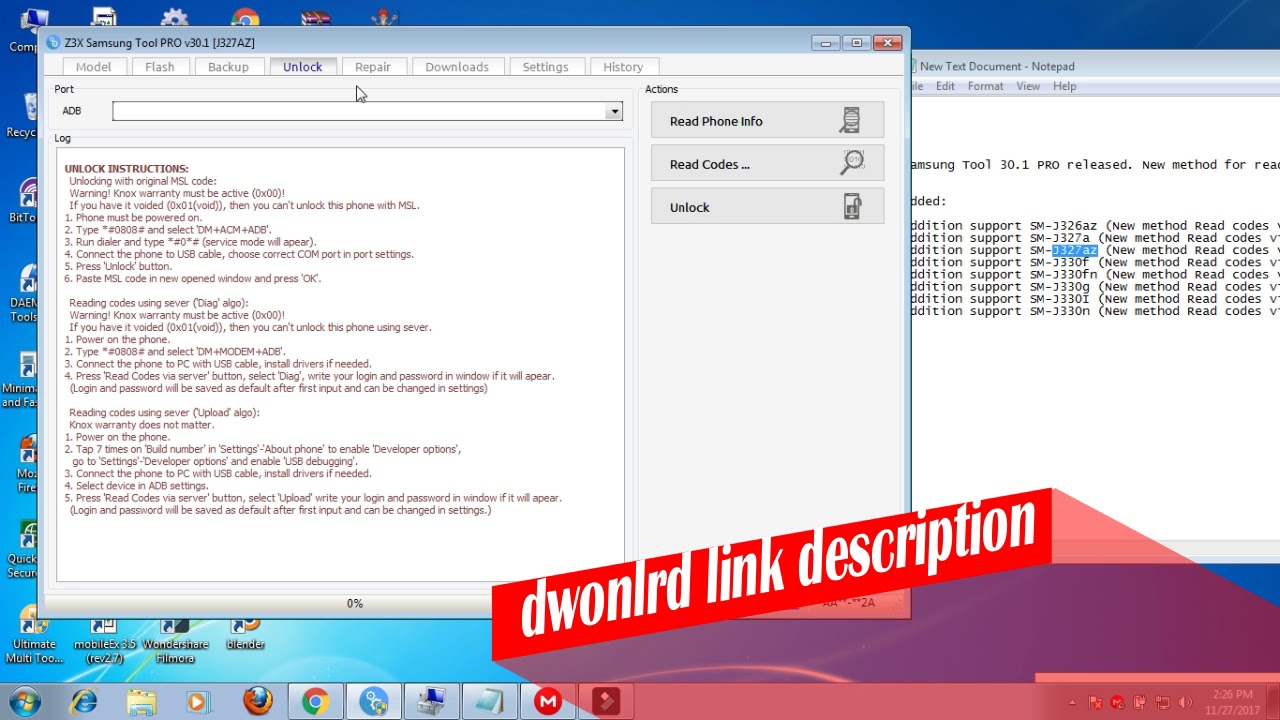This screenshot has width=1280, height=720.
Task: Open the red recorder app on taskbar
Action: click(x=606, y=702)
